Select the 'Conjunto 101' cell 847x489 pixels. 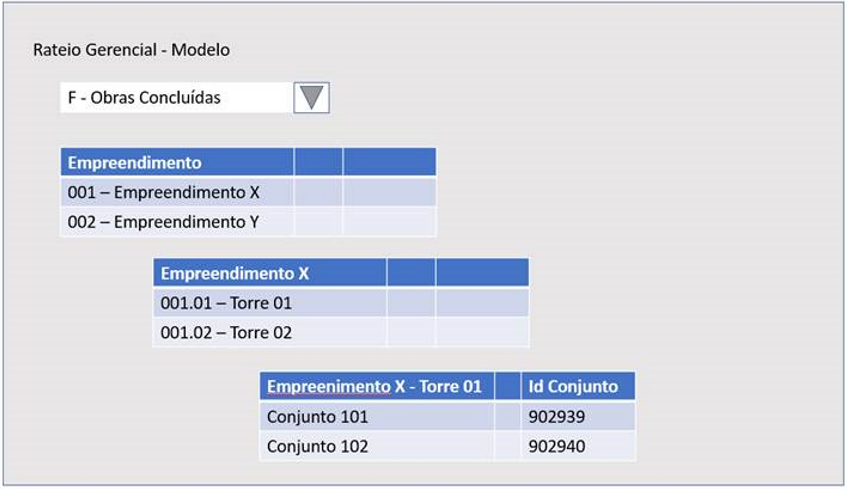[x=317, y=416]
